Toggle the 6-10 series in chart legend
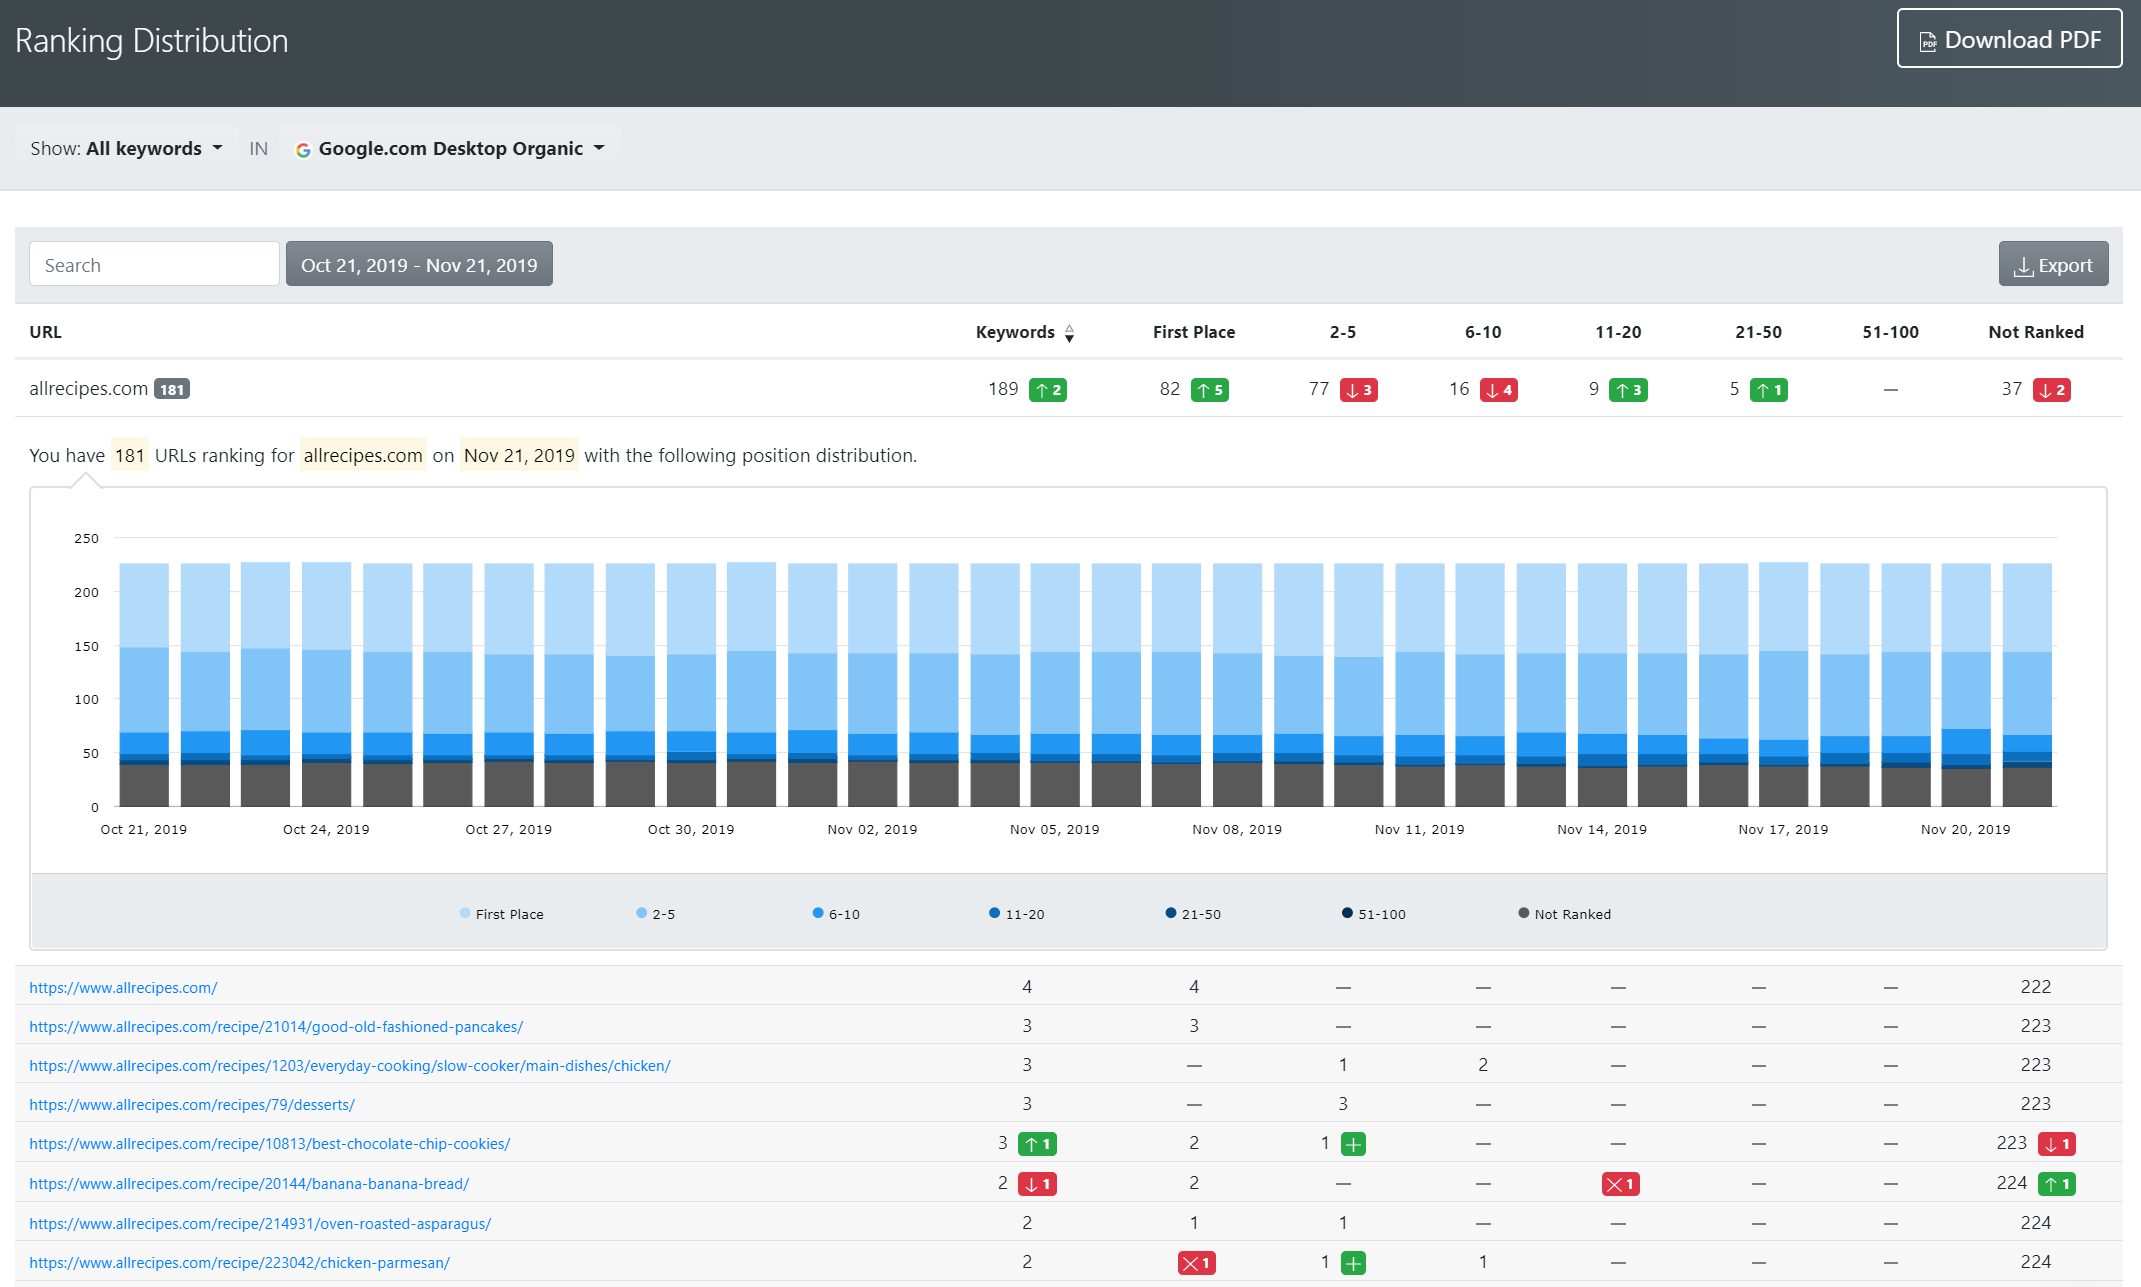The image size is (2141, 1287). coord(836,914)
